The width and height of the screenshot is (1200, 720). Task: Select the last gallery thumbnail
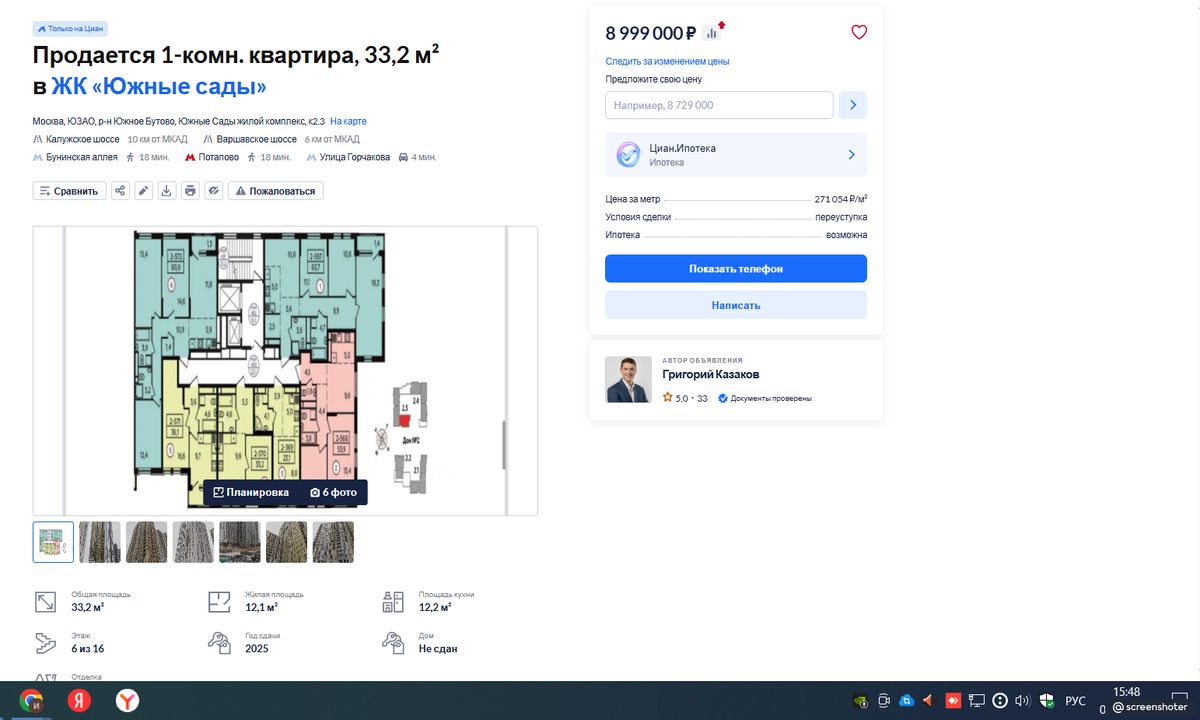(333, 542)
